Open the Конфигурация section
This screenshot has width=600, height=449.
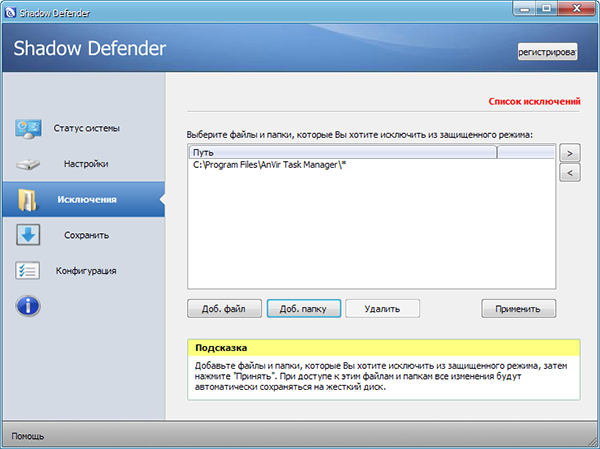click(x=86, y=271)
